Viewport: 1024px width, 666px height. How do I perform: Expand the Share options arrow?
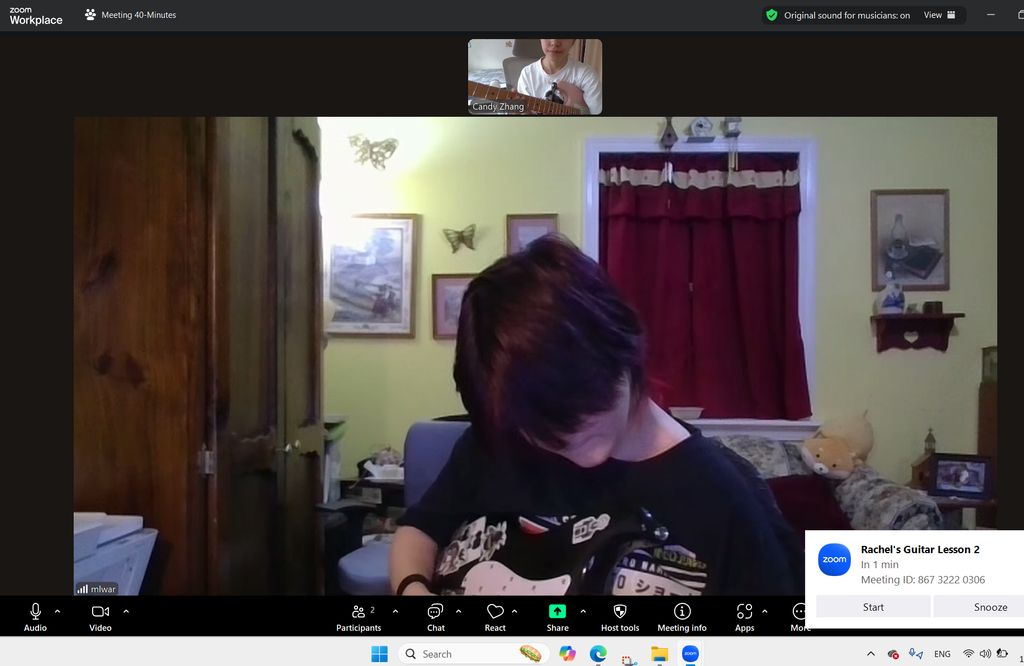583,611
